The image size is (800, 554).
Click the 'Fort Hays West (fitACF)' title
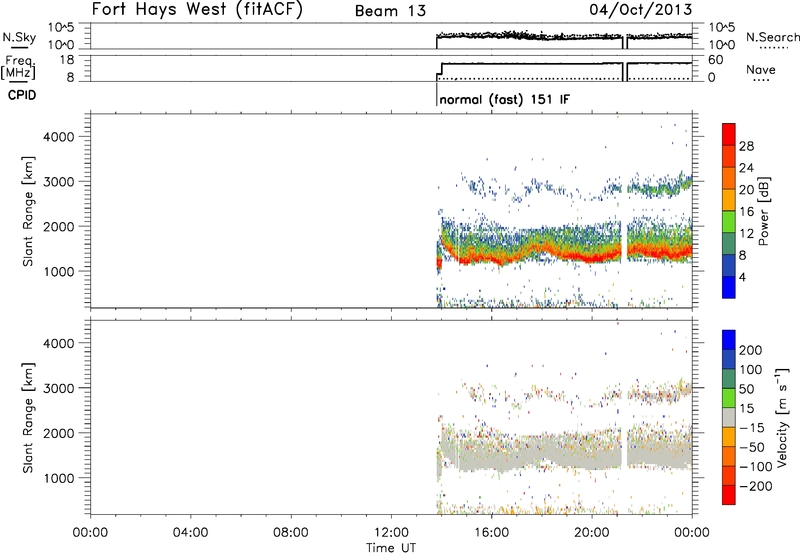pyautogui.click(x=197, y=9)
